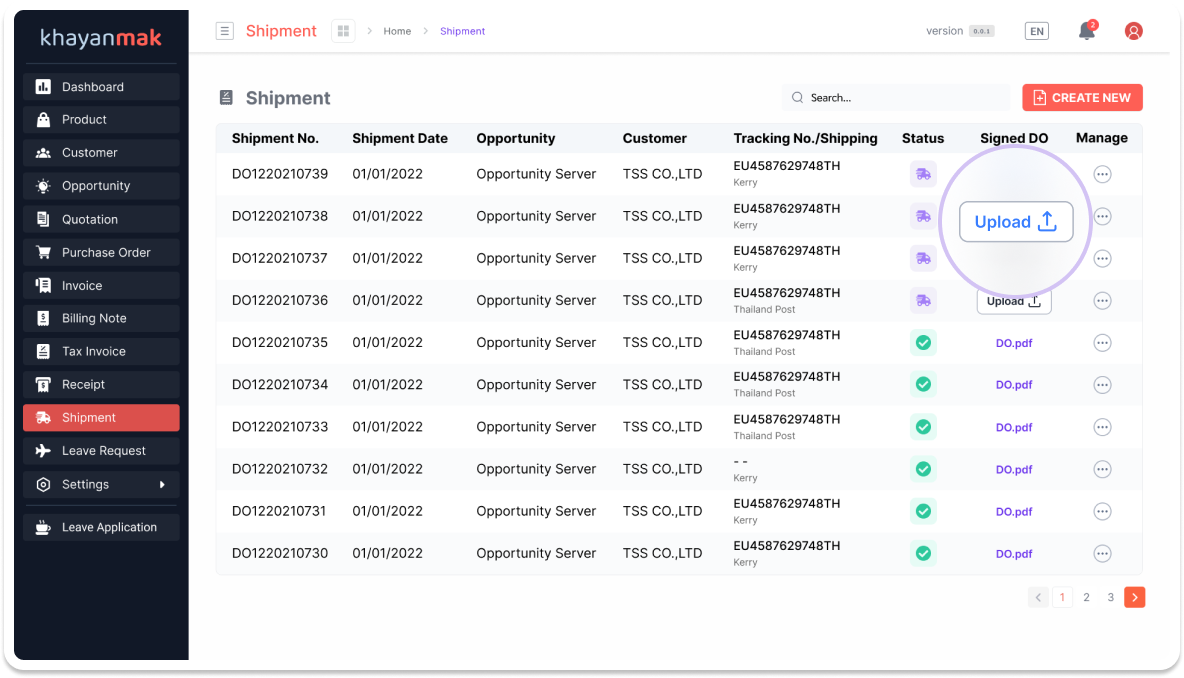Open DO.pdf link for DO1220210733

tap(1014, 427)
